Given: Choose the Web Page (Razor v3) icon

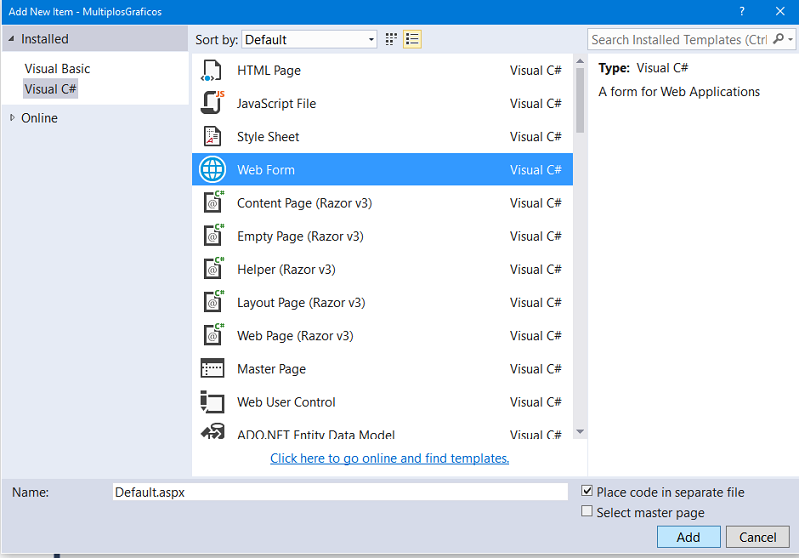Looking at the screenshot, I should pyautogui.click(x=213, y=335).
